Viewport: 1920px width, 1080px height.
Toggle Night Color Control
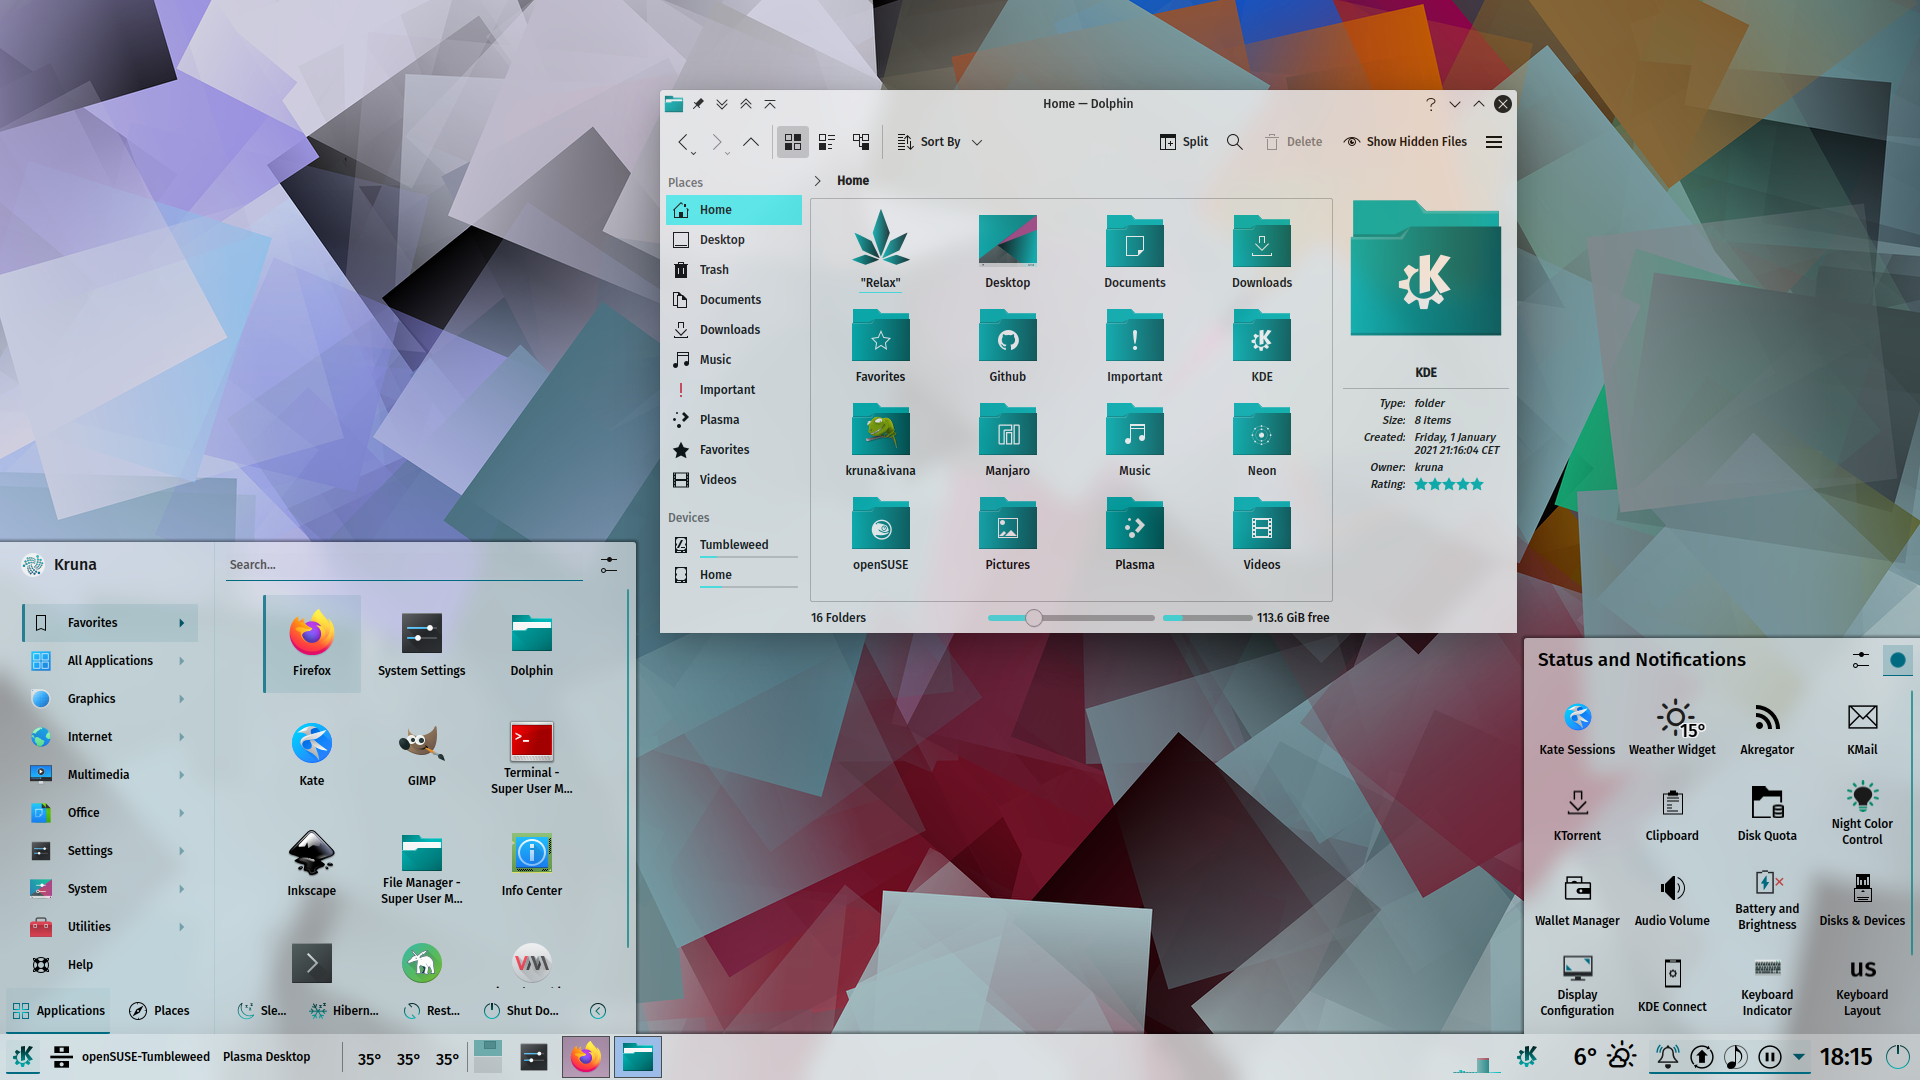tap(1862, 814)
